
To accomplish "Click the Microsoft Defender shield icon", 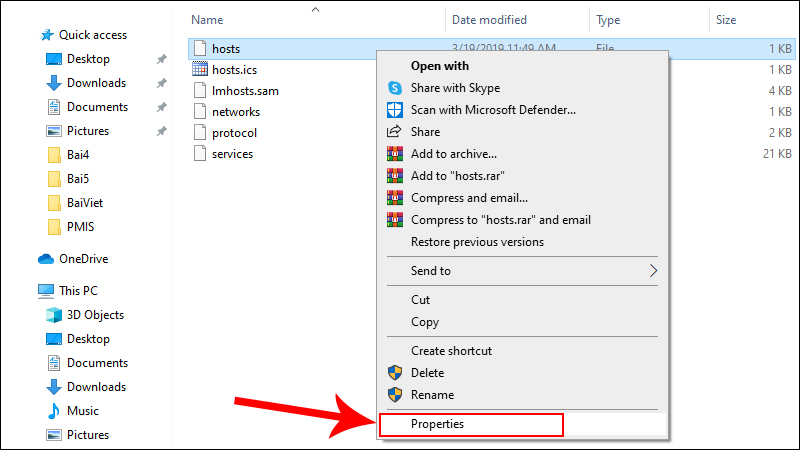I will (x=394, y=110).
